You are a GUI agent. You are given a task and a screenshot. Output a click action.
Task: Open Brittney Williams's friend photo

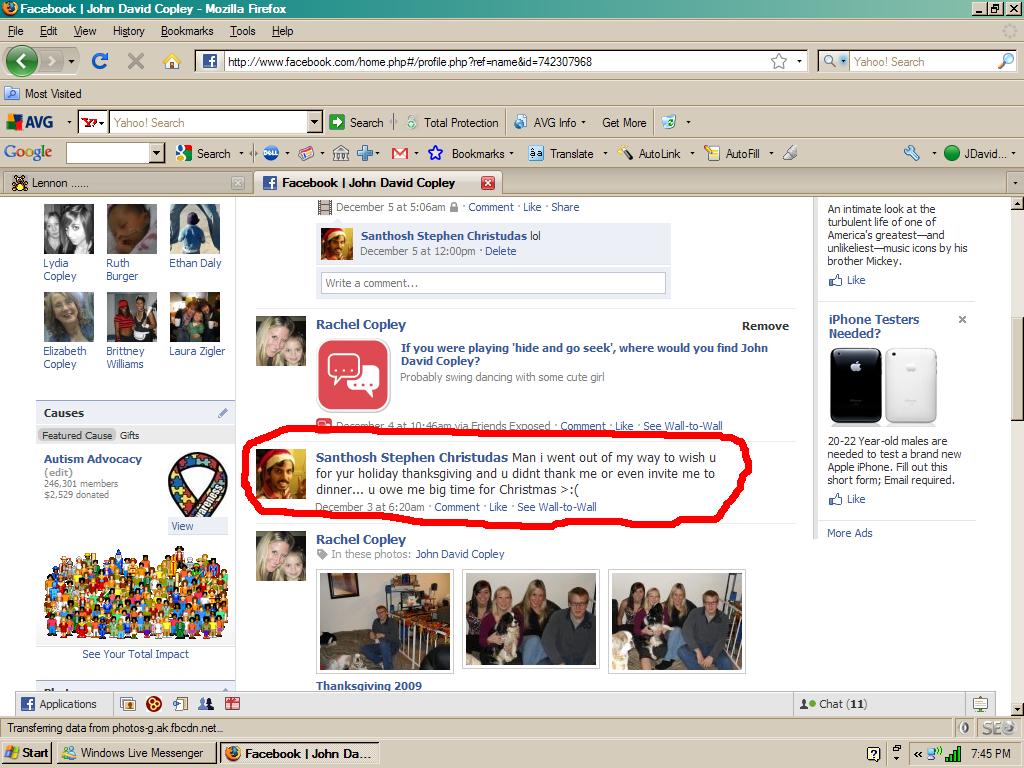pos(131,317)
